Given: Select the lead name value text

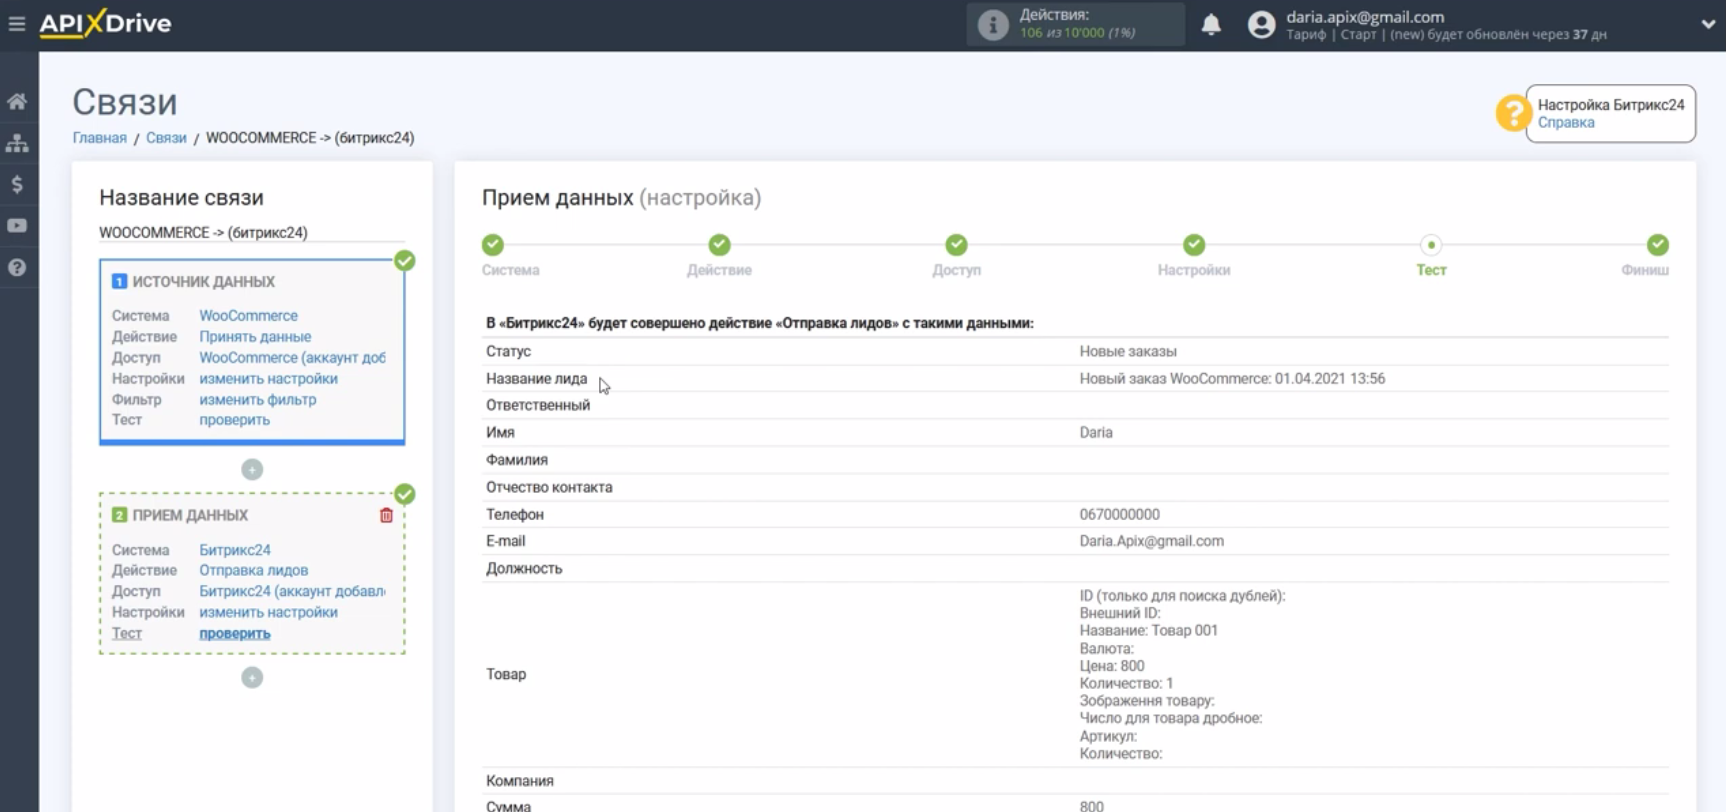Looking at the screenshot, I should (1232, 379).
